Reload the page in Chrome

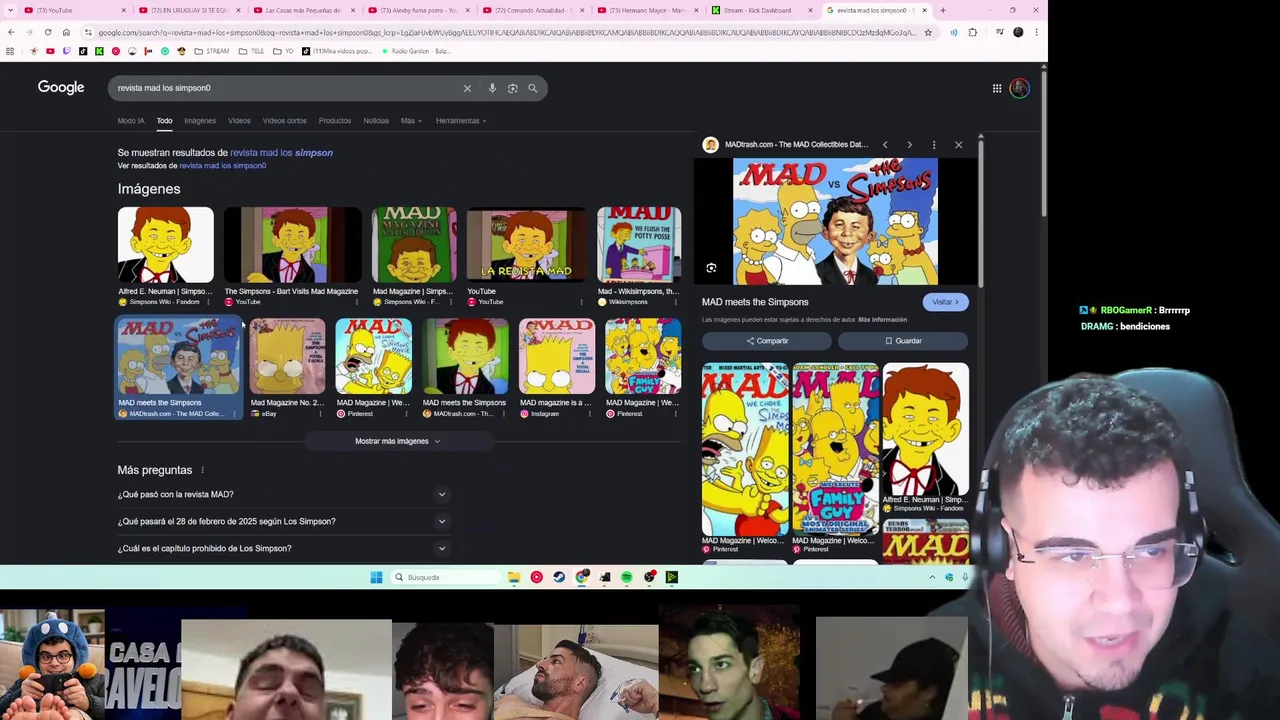[x=48, y=32]
